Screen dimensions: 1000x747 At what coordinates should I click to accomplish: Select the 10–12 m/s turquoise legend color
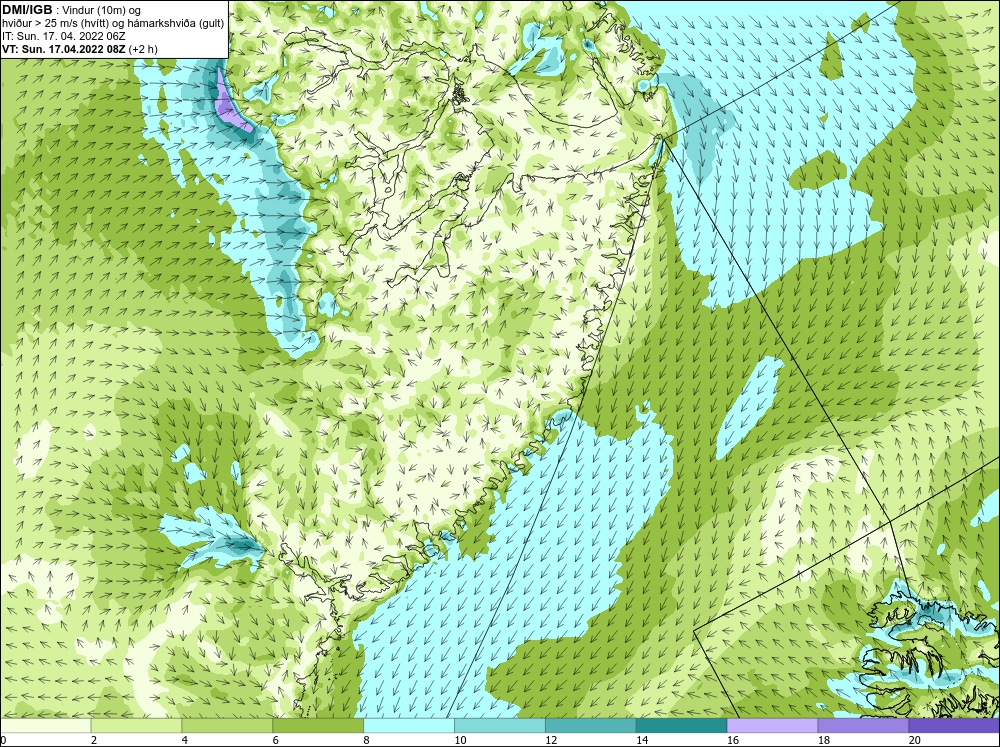[499, 725]
